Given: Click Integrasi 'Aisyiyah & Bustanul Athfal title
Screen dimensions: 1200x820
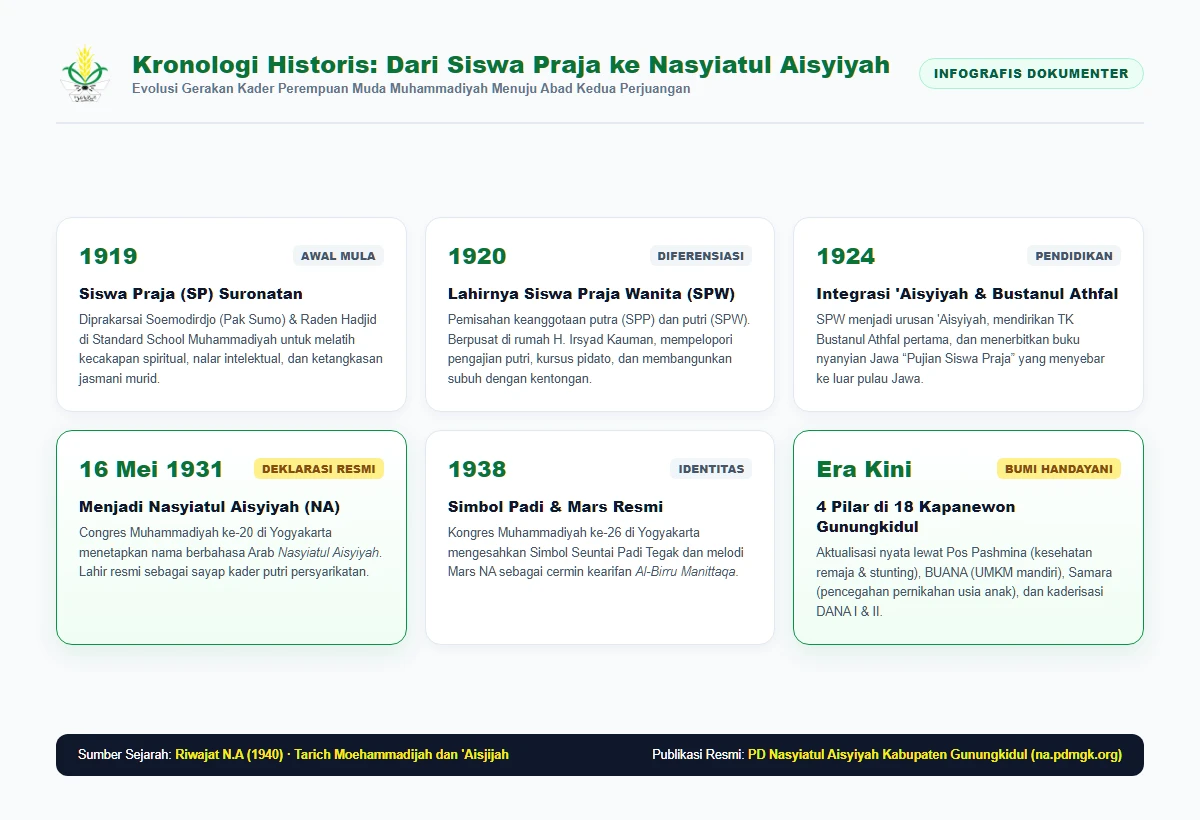Looking at the screenshot, I should click(967, 294).
